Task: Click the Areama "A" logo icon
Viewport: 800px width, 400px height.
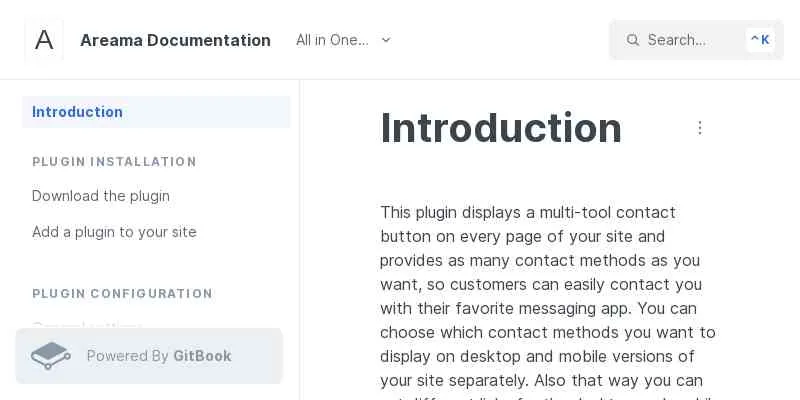Action: [x=44, y=40]
